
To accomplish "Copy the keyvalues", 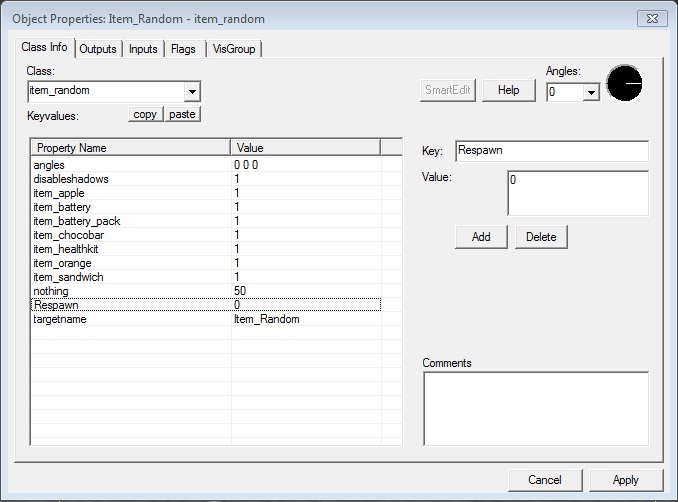I will pyautogui.click(x=145, y=114).
